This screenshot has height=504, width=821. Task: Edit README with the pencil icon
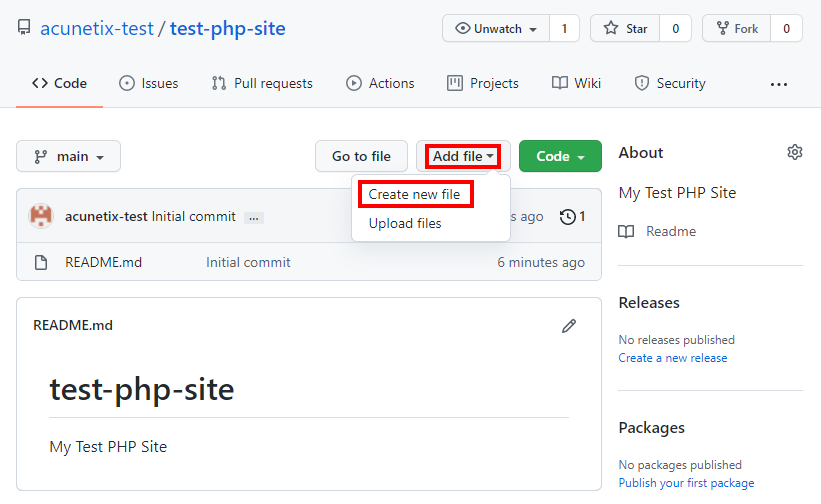(569, 326)
